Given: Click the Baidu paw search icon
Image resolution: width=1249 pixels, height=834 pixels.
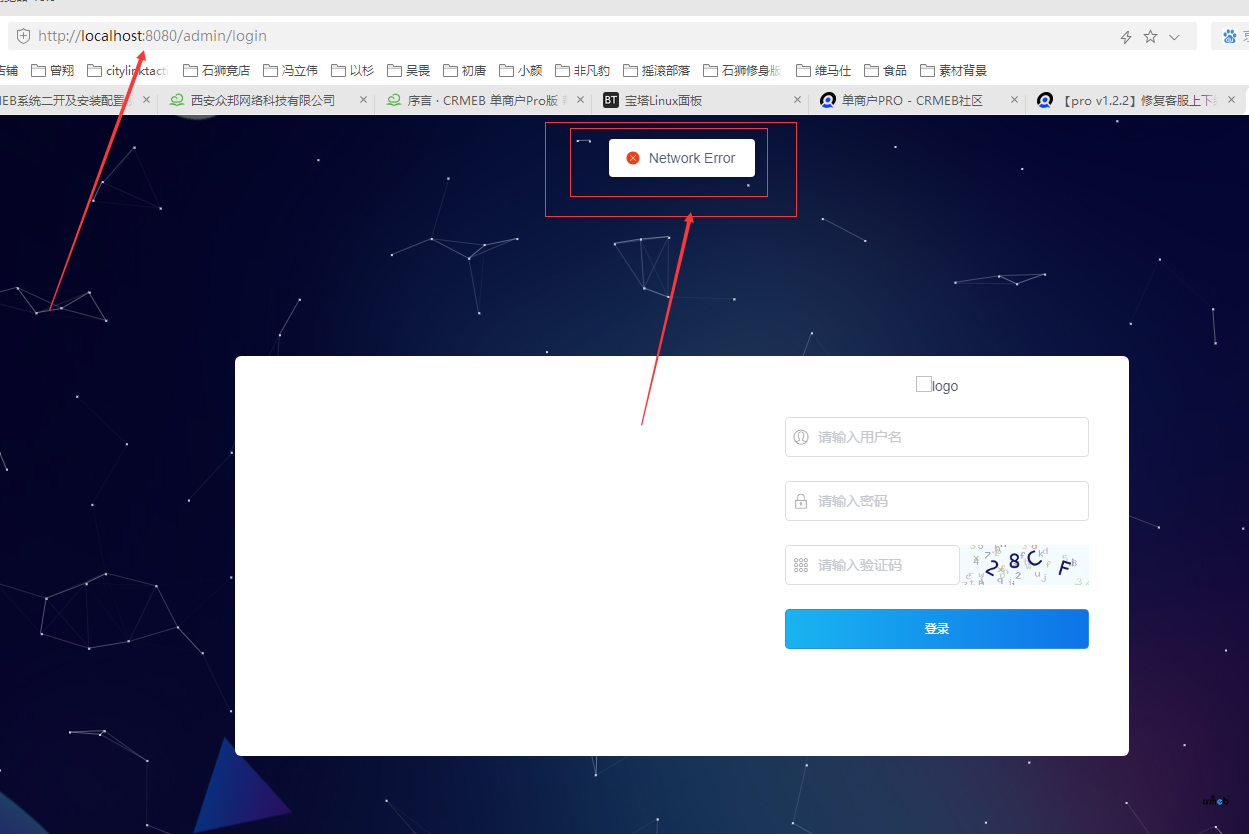Looking at the screenshot, I should (1230, 36).
